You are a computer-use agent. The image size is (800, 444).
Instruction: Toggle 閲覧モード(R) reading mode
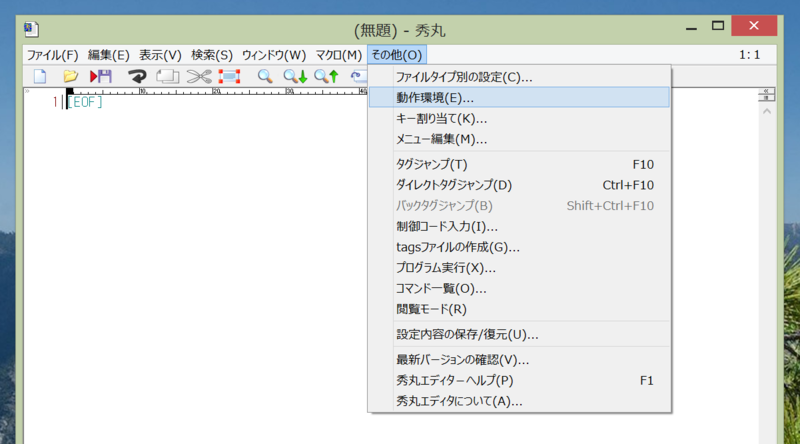click(519, 309)
